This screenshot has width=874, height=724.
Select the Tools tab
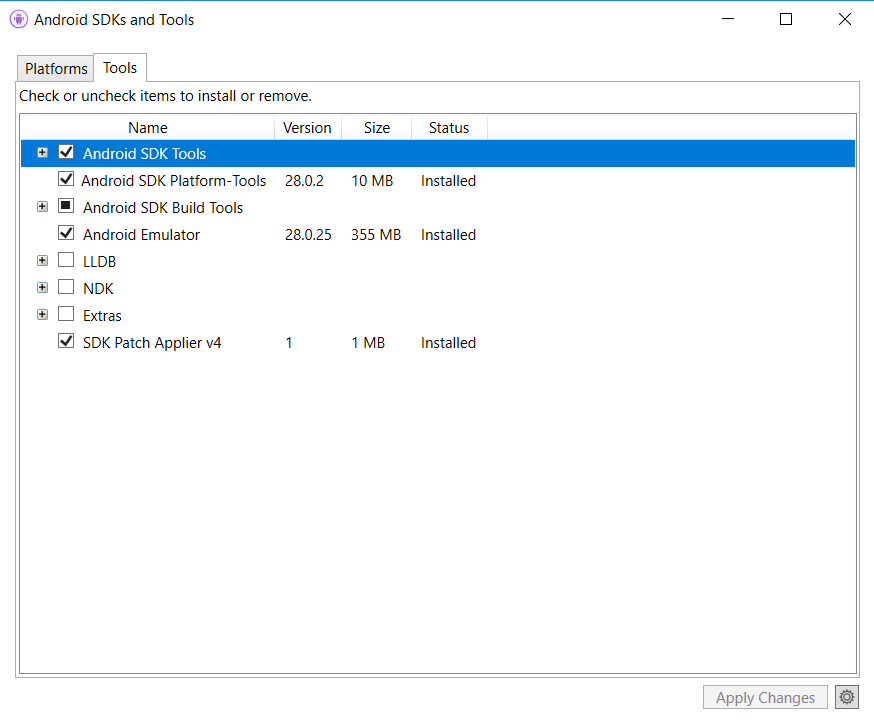119,67
